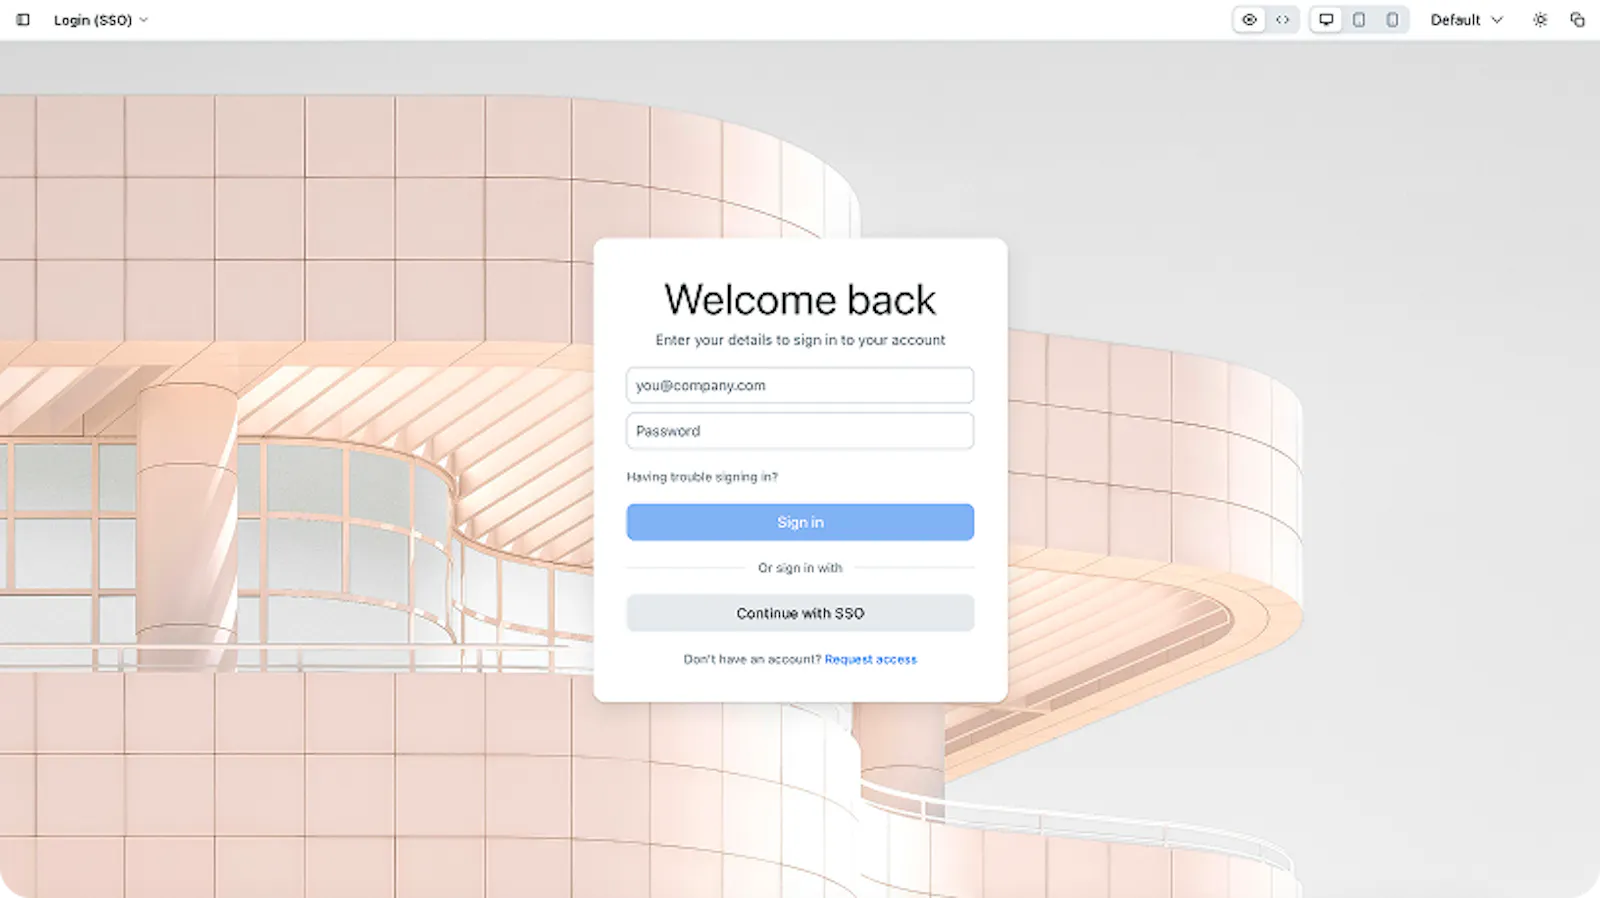Click the blue Sign in button
The width and height of the screenshot is (1600, 898).
800,522
